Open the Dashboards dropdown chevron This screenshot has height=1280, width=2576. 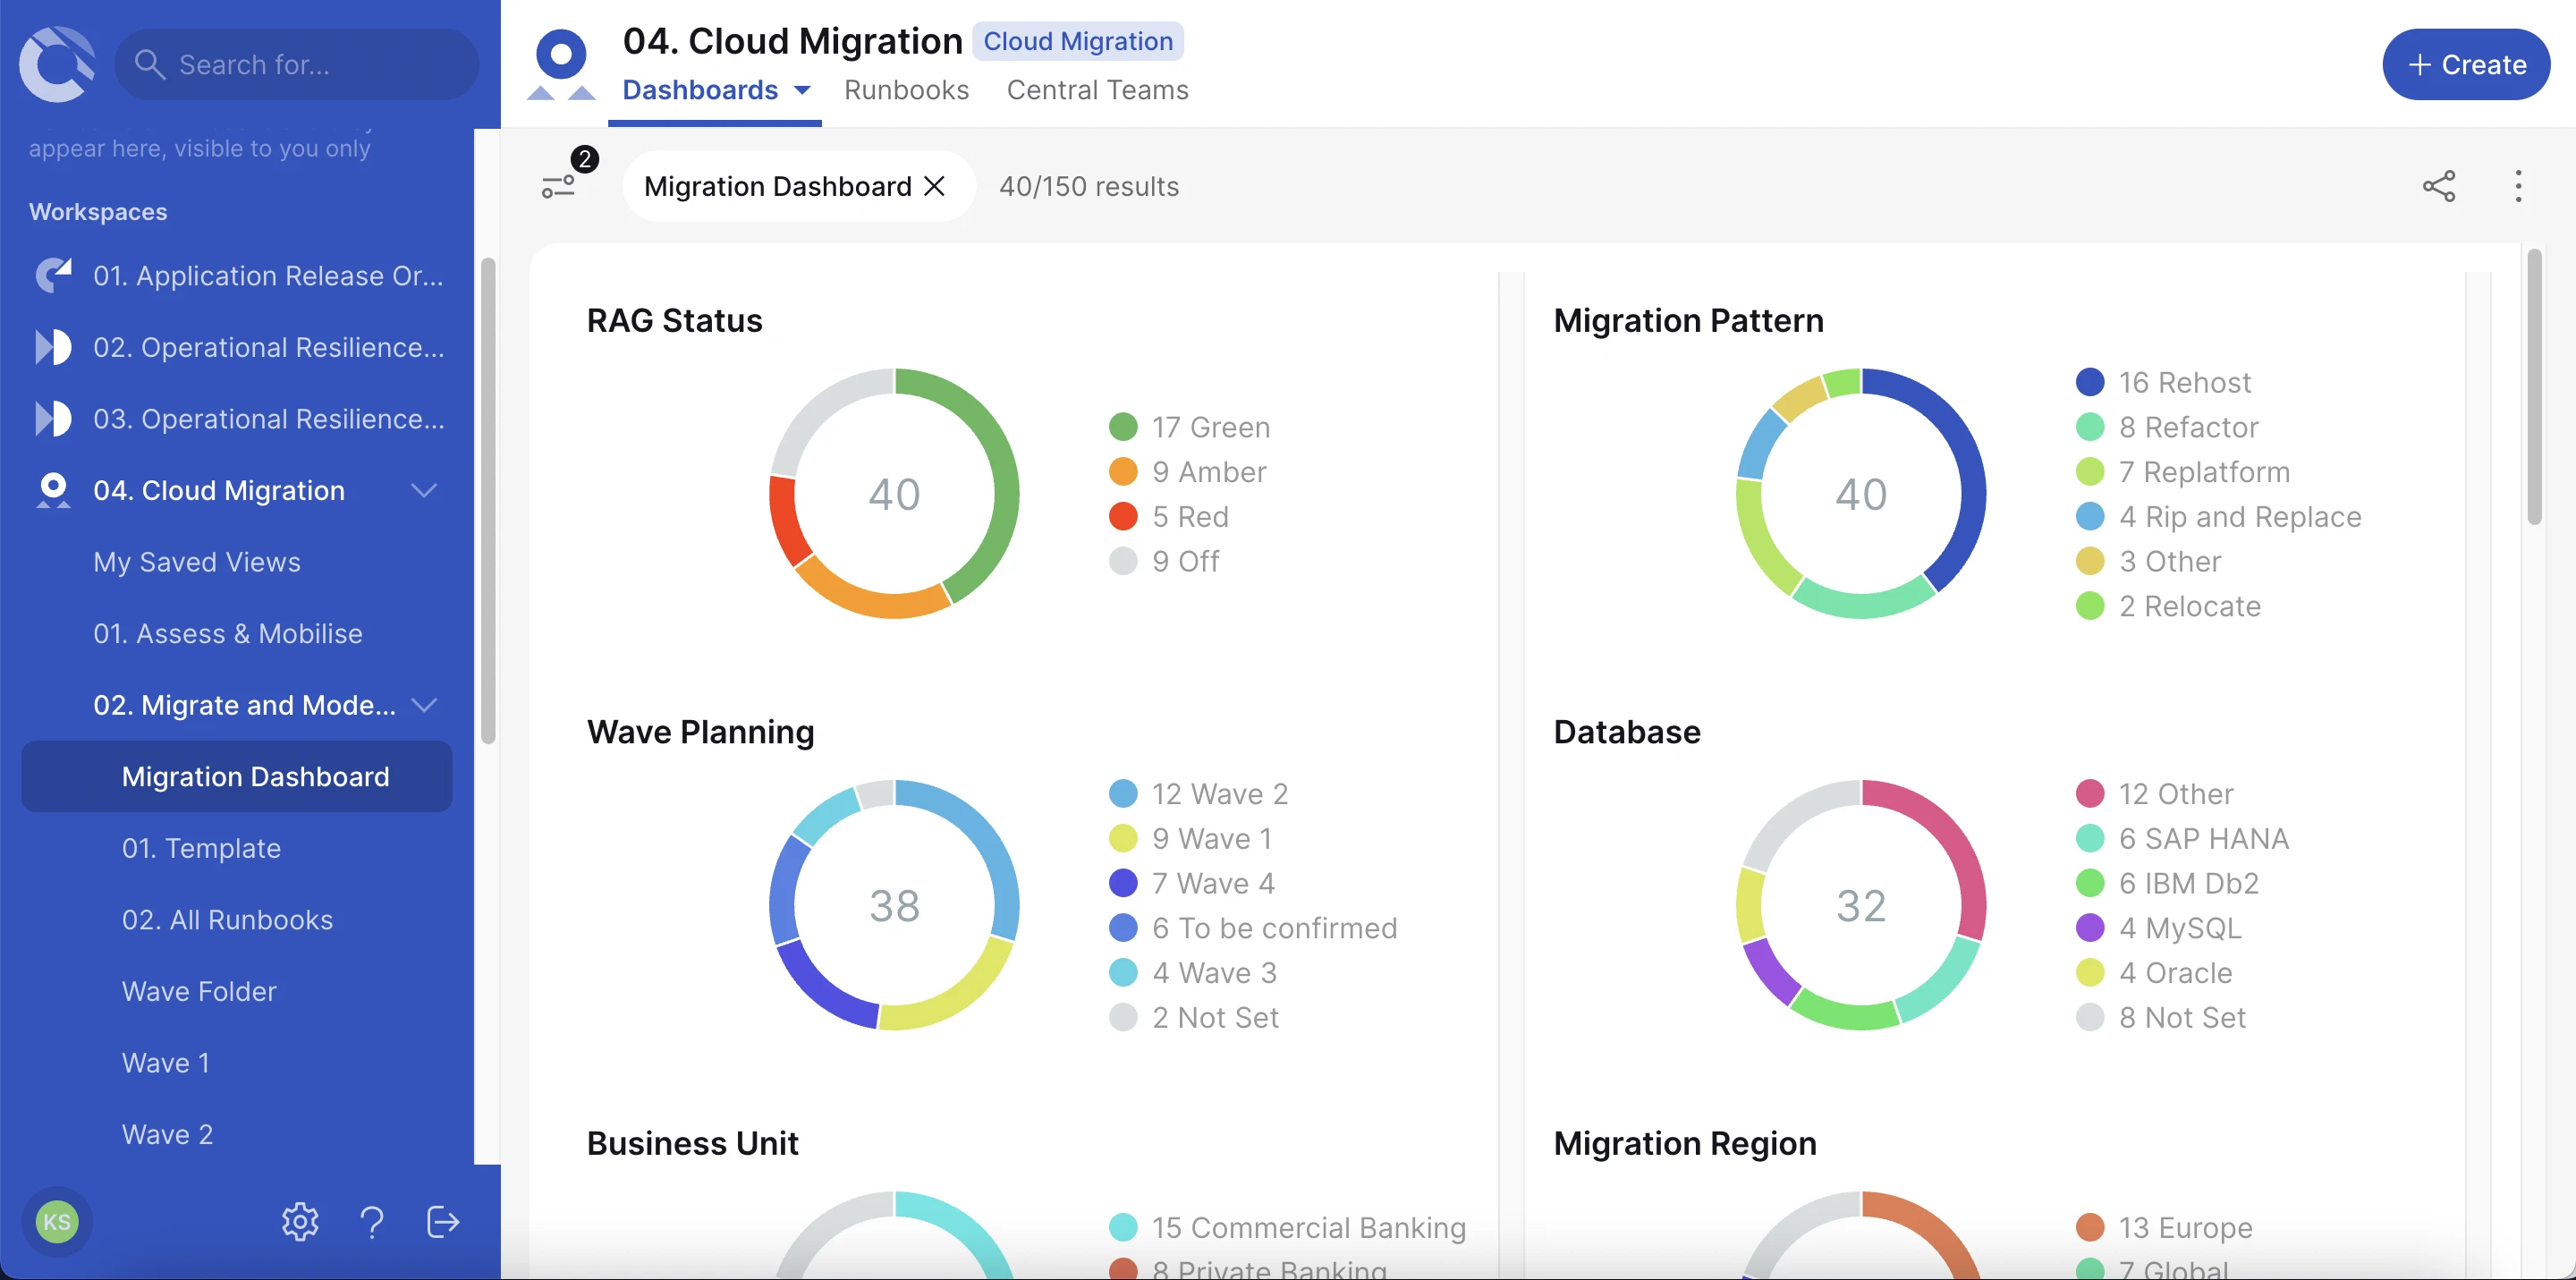pos(803,90)
